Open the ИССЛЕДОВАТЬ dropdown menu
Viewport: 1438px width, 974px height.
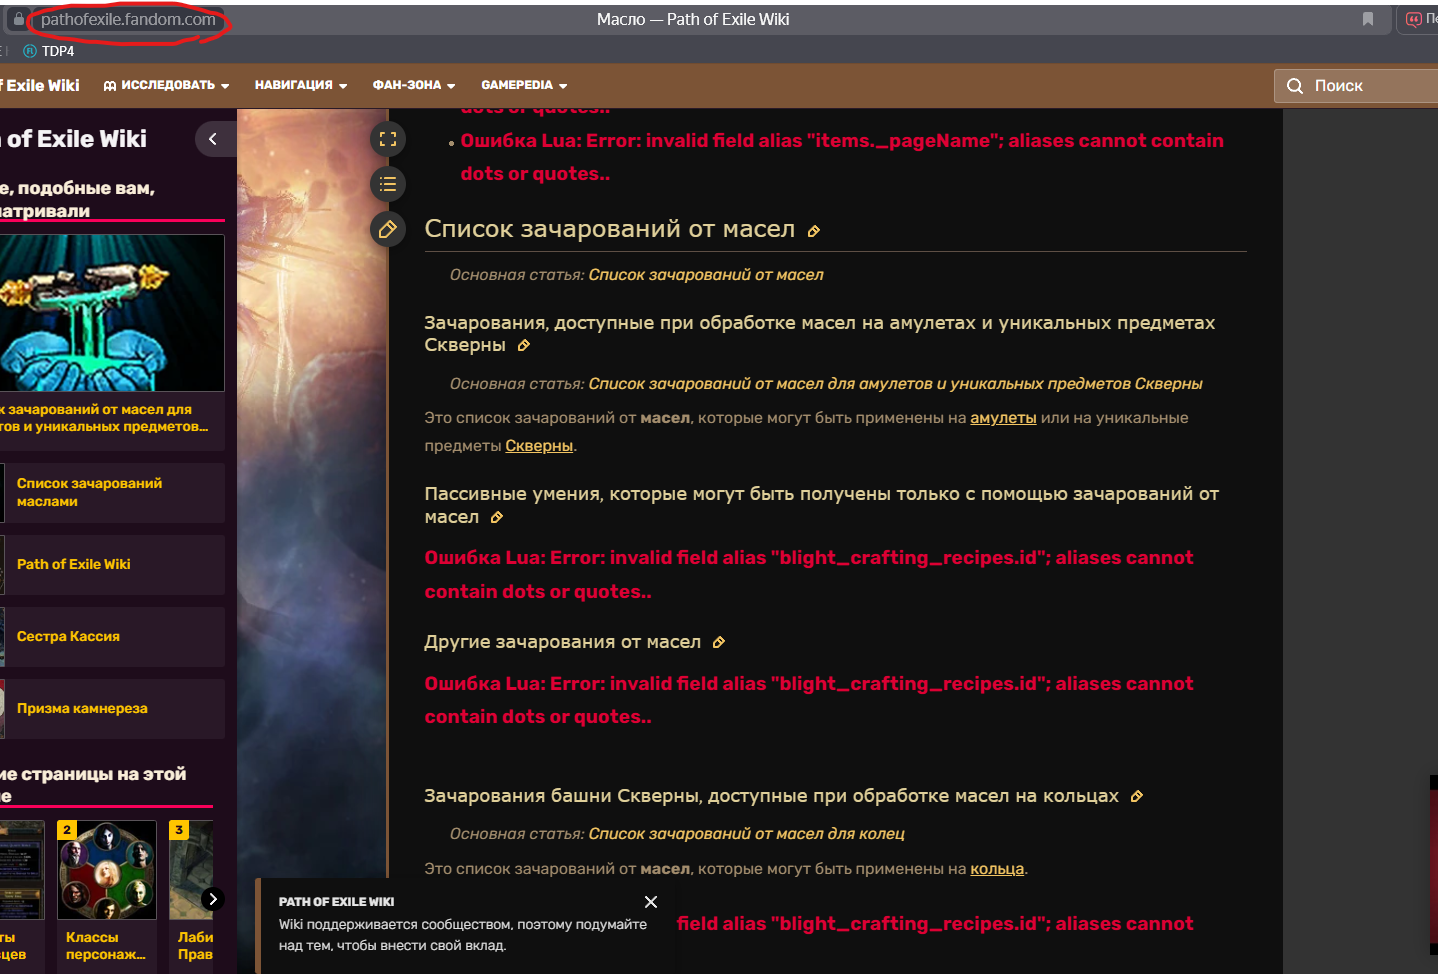tap(166, 85)
